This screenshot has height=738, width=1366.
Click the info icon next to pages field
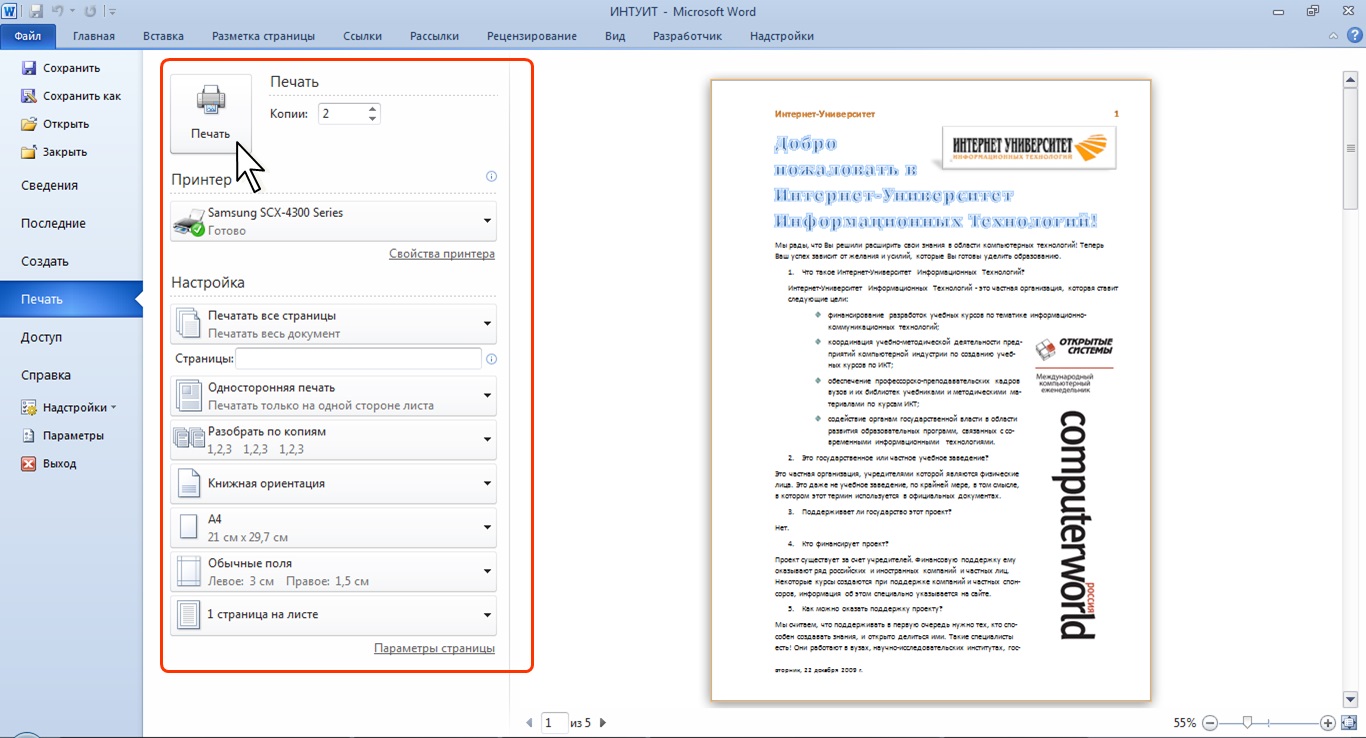(491, 359)
